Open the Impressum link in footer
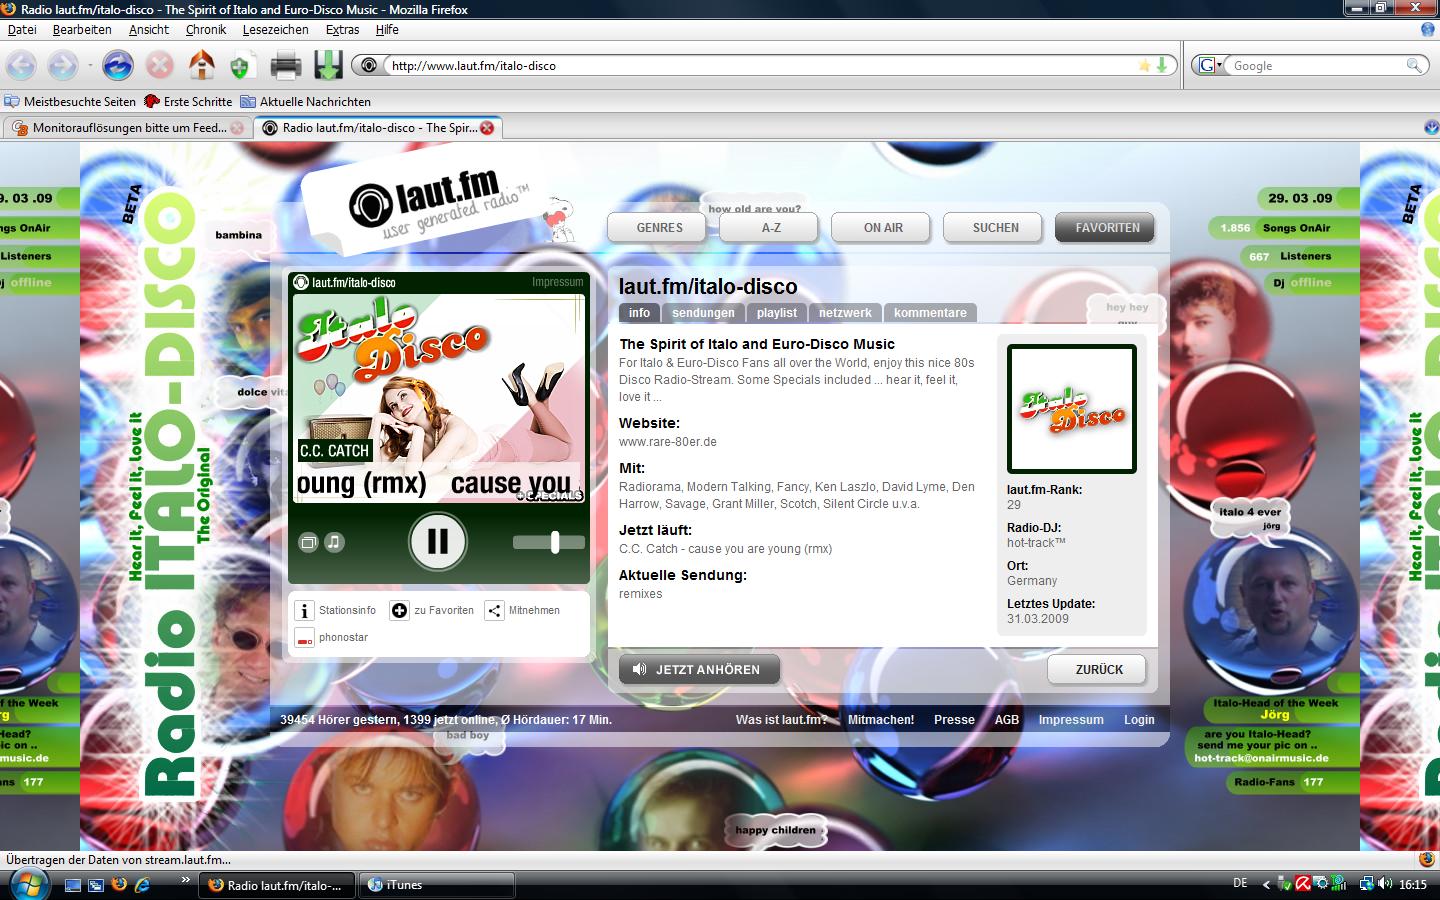Image resolution: width=1440 pixels, height=900 pixels. click(x=1071, y=720)
